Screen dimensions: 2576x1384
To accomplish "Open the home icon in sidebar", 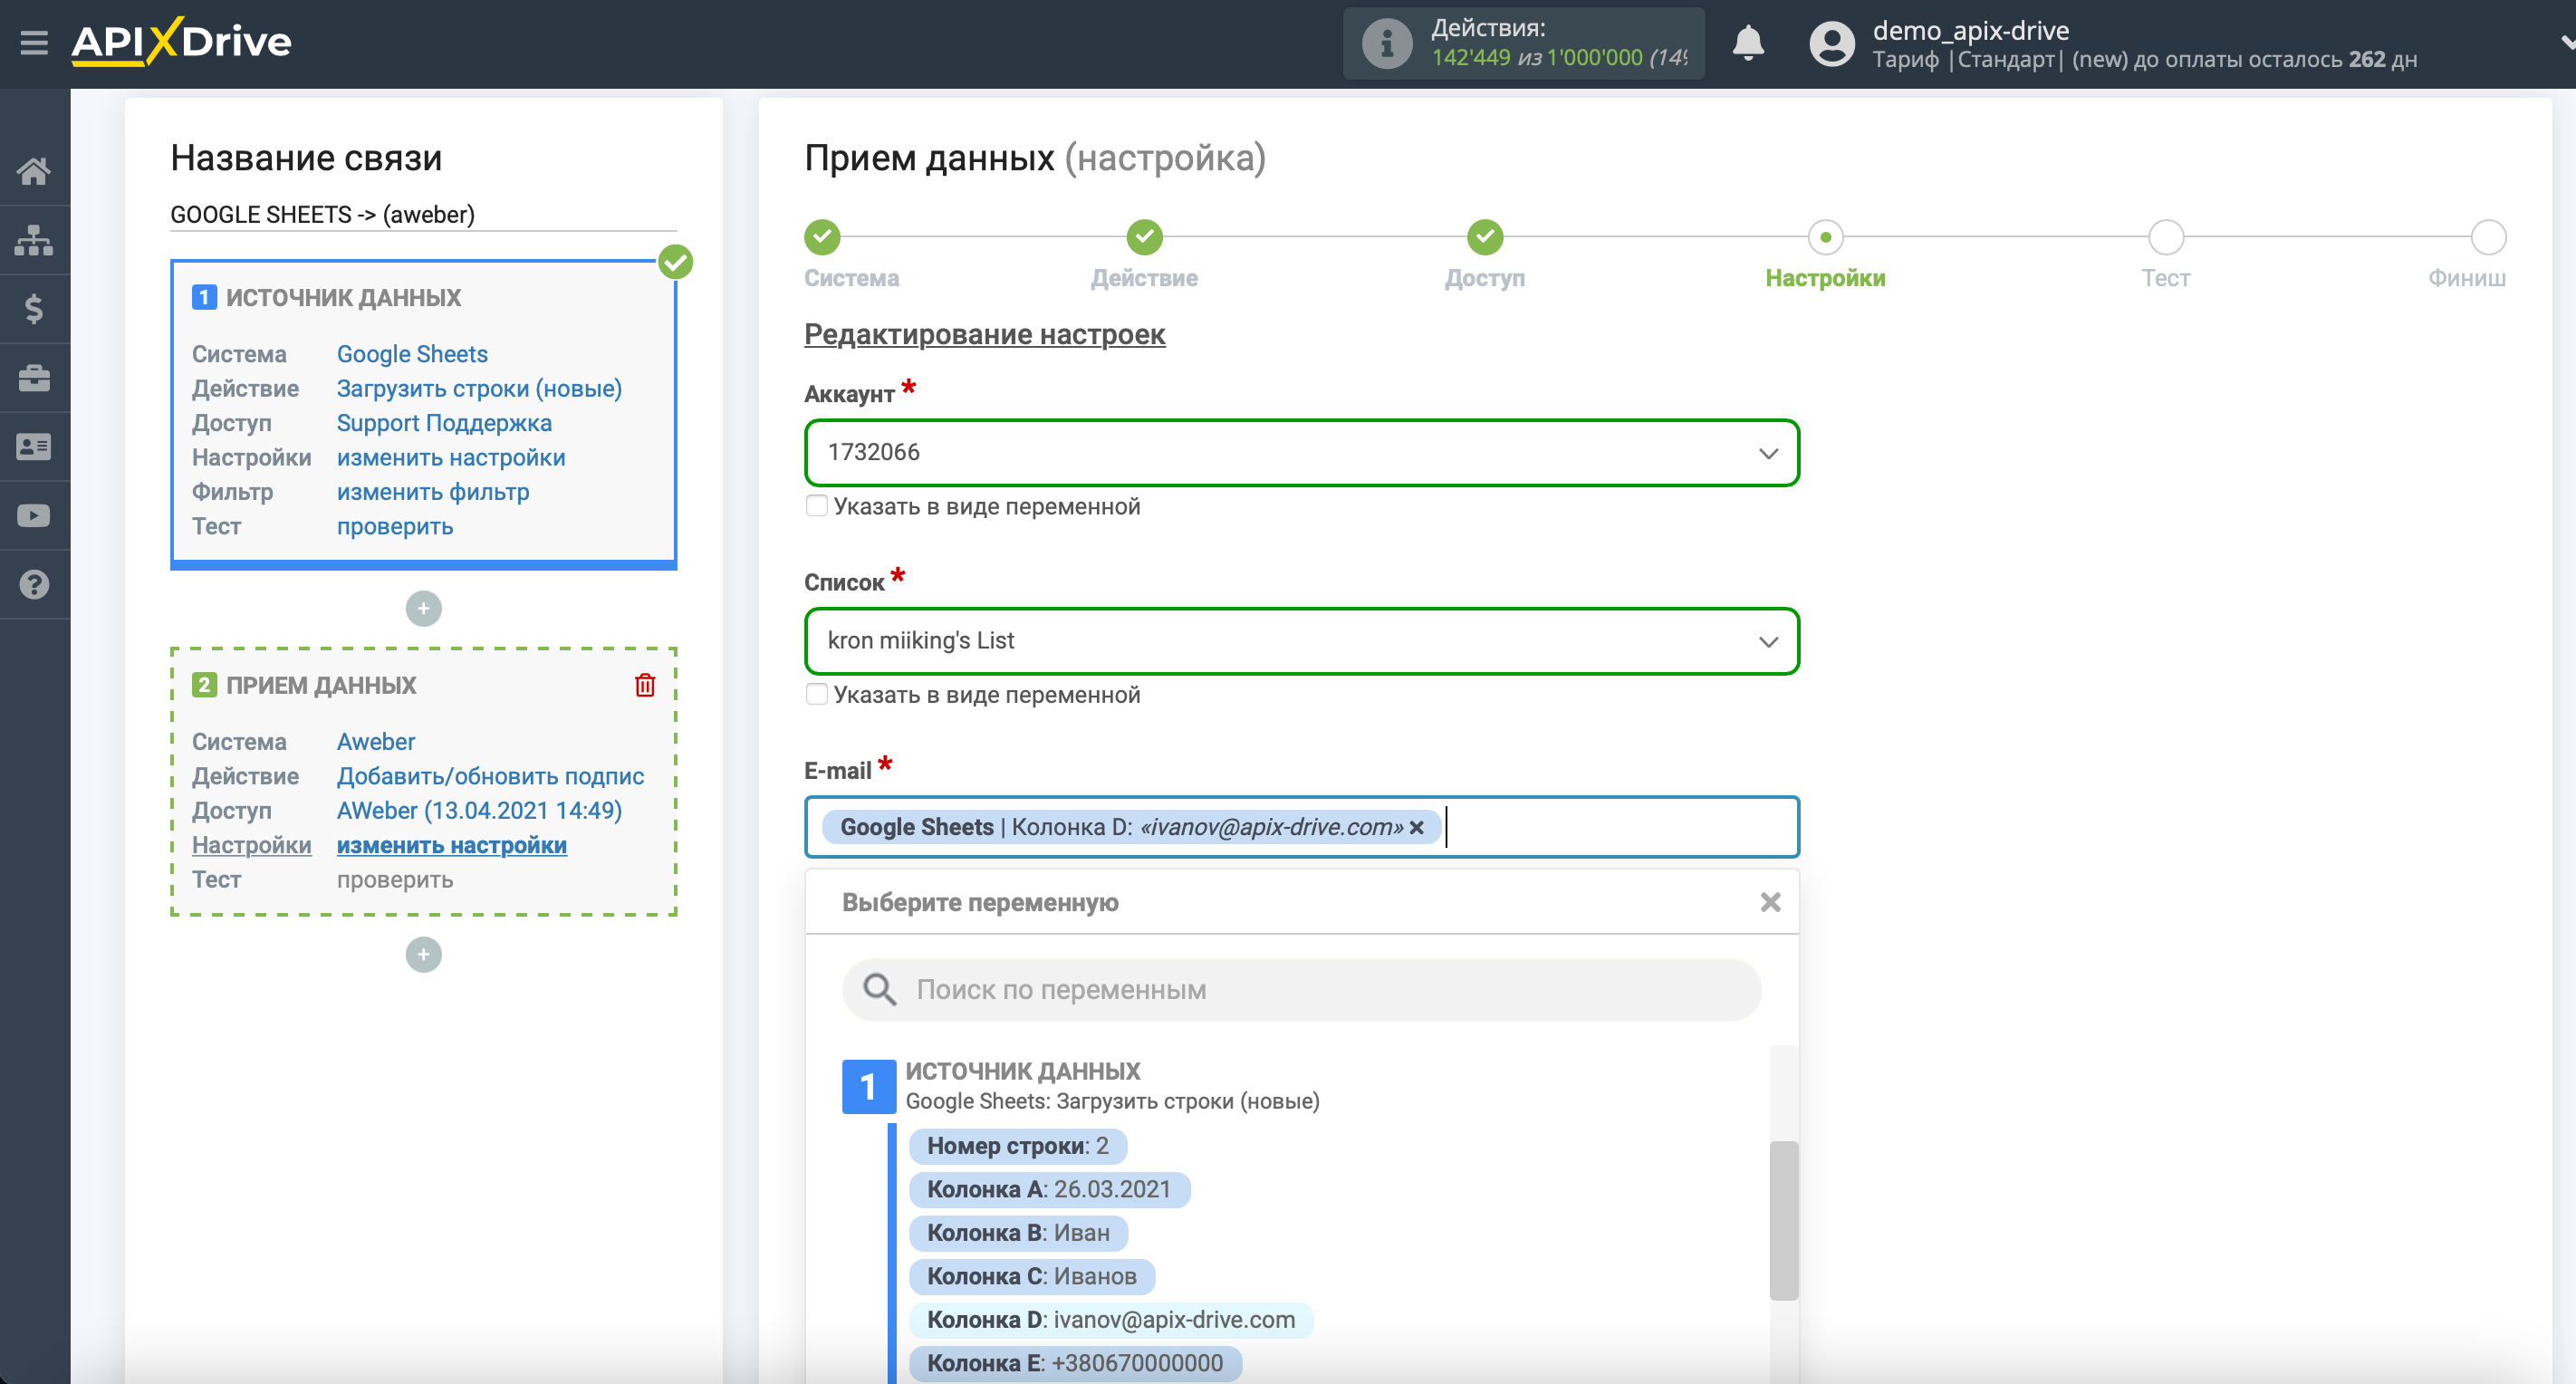I will pyautogui.click(x=34, y=171).
